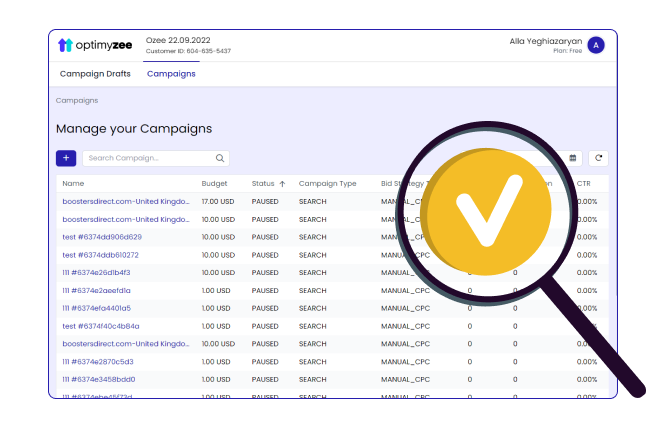
Task: Click the Status sort arrow
Action: click(x=282, y=184)
